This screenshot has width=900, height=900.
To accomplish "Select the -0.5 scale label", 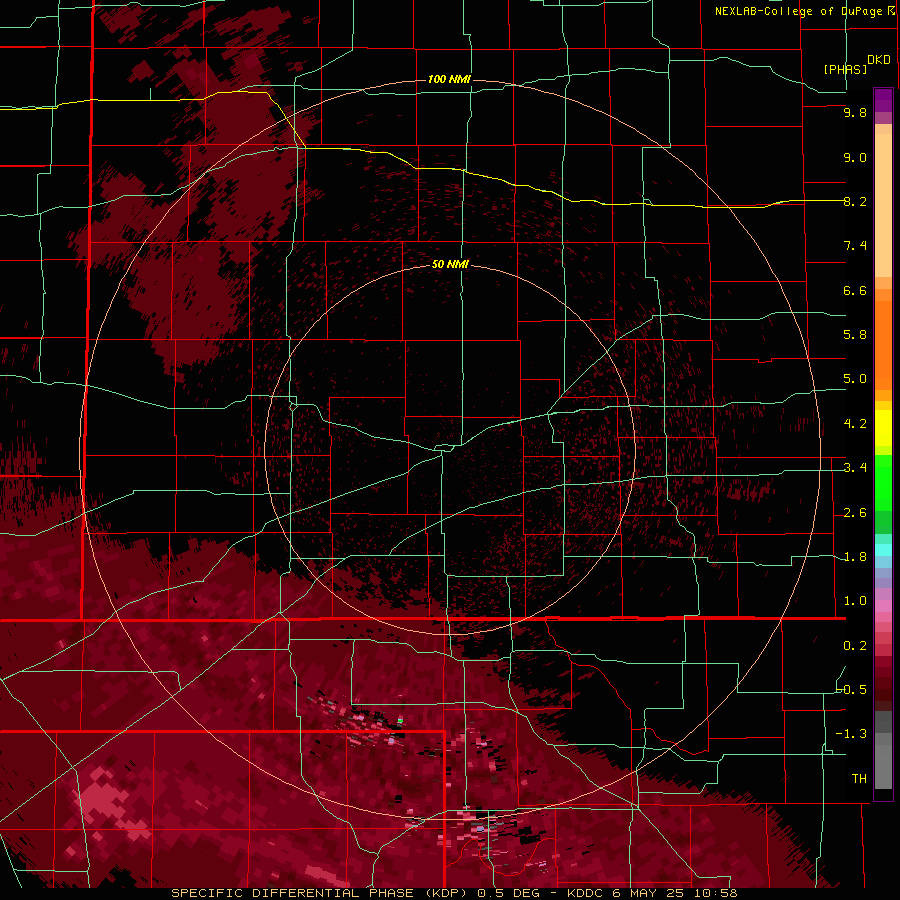I will 852,690.
